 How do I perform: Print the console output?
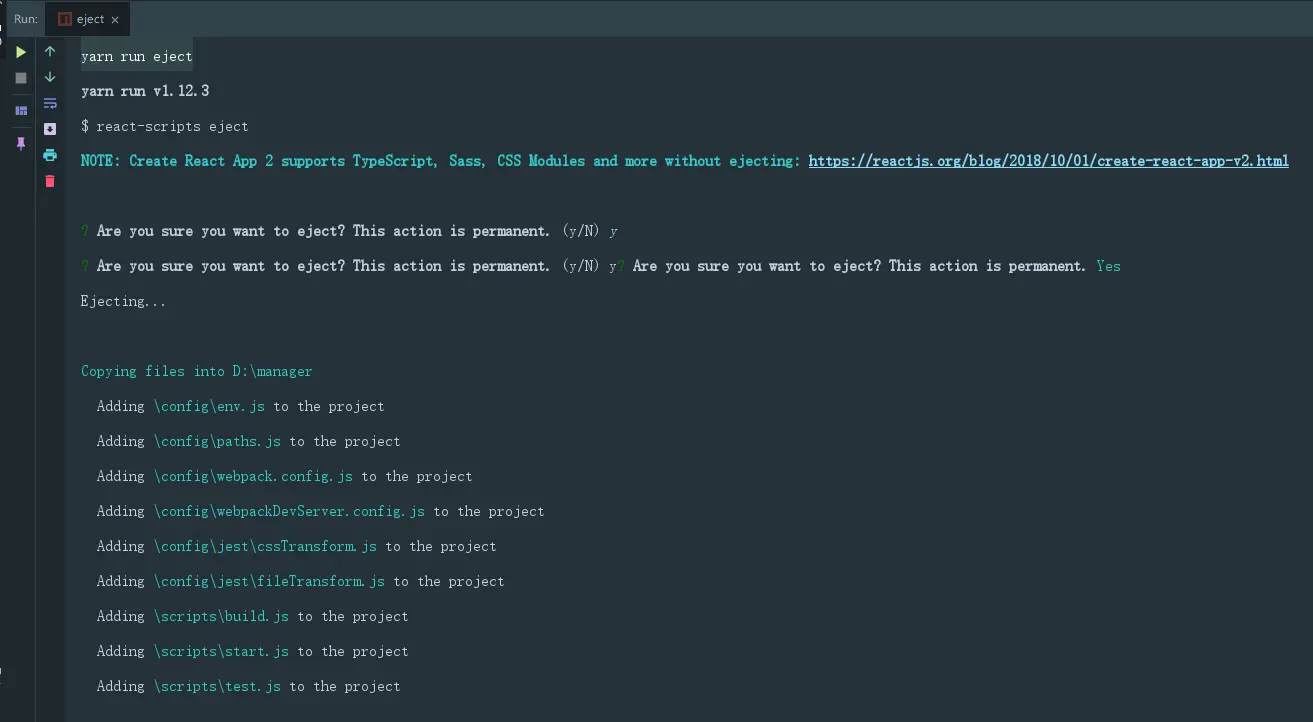pyautogui.click(x=50, y=155)
